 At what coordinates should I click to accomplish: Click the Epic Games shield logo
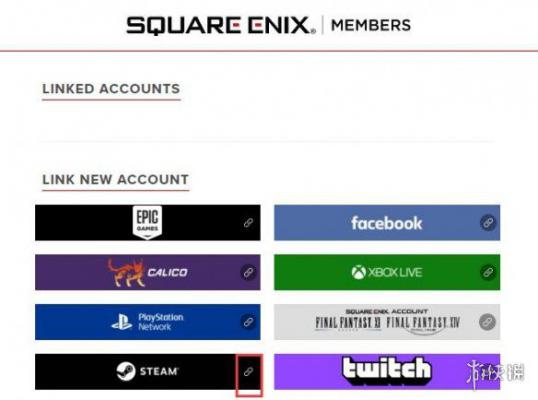coord(148,222)
